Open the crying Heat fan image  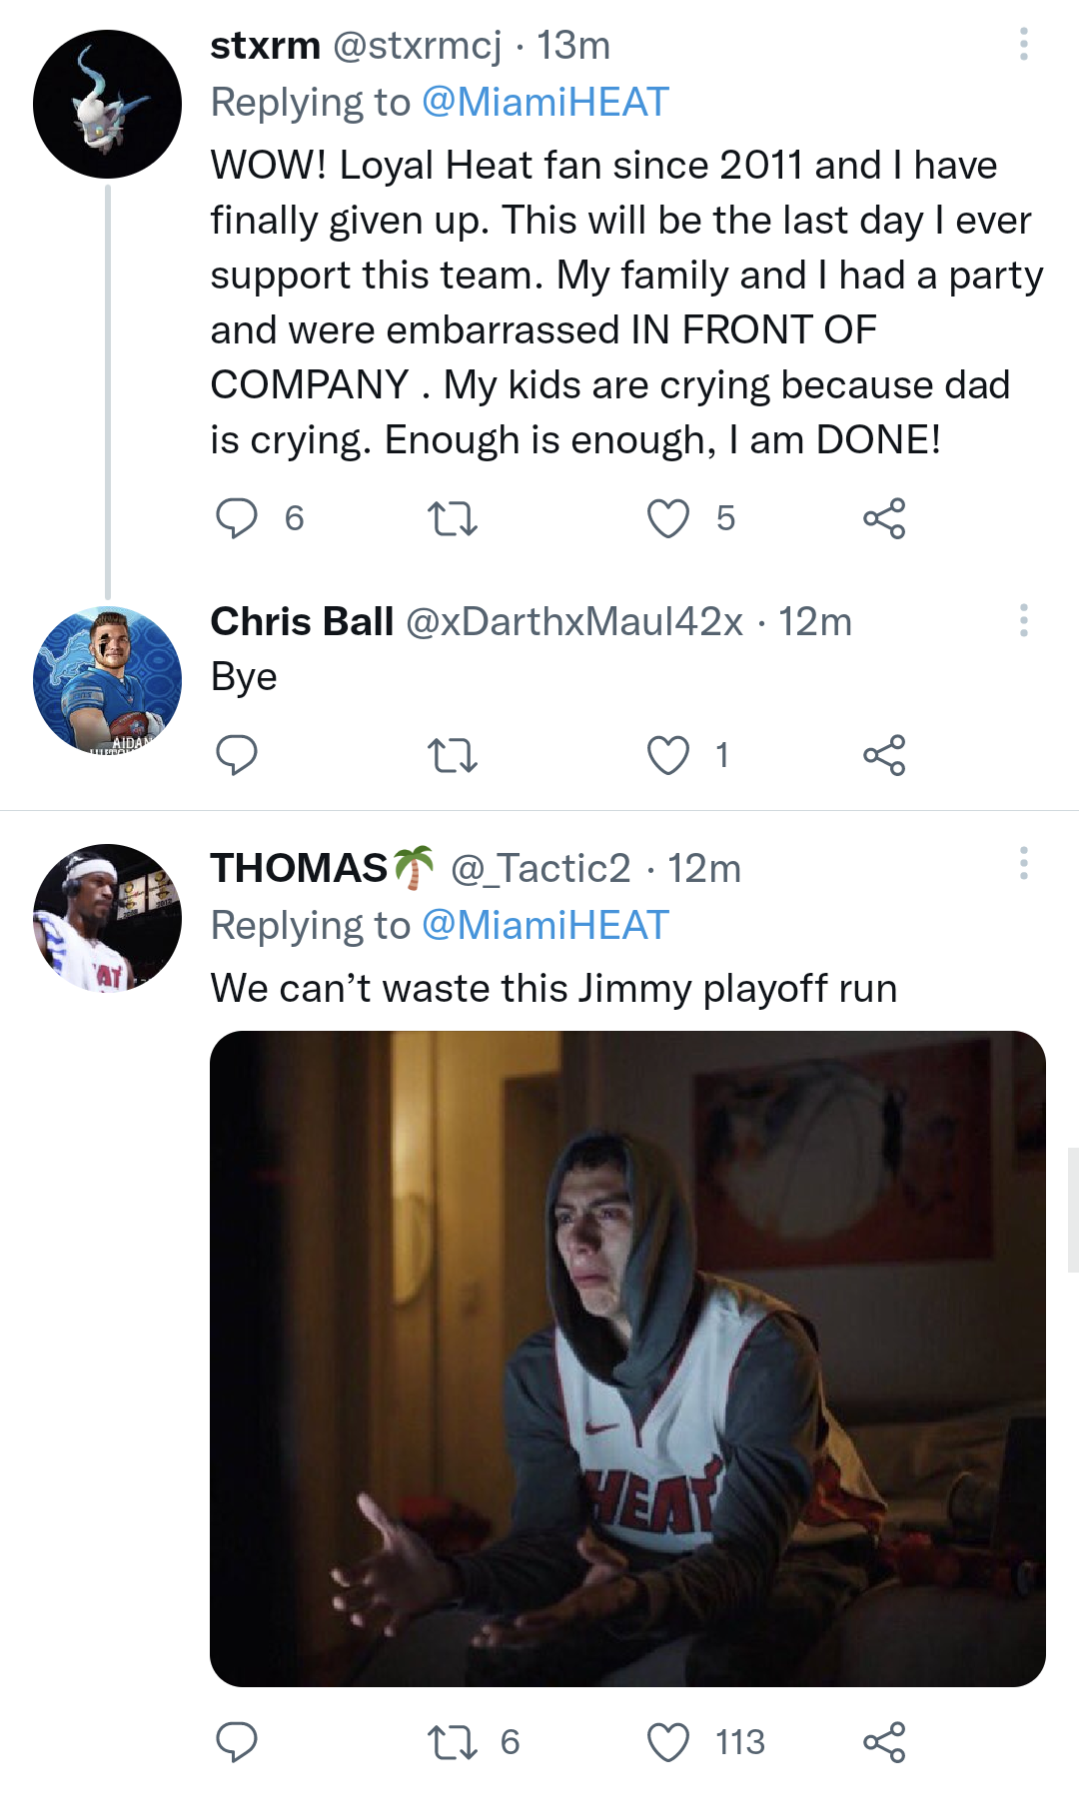point(627,1358)
